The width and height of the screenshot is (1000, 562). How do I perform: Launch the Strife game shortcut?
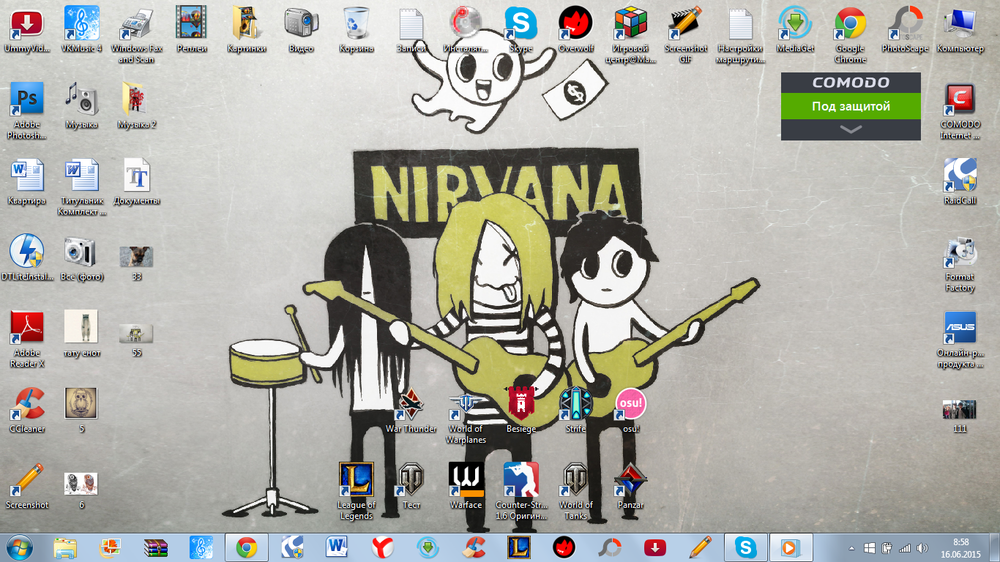click(x=575, y=410)
